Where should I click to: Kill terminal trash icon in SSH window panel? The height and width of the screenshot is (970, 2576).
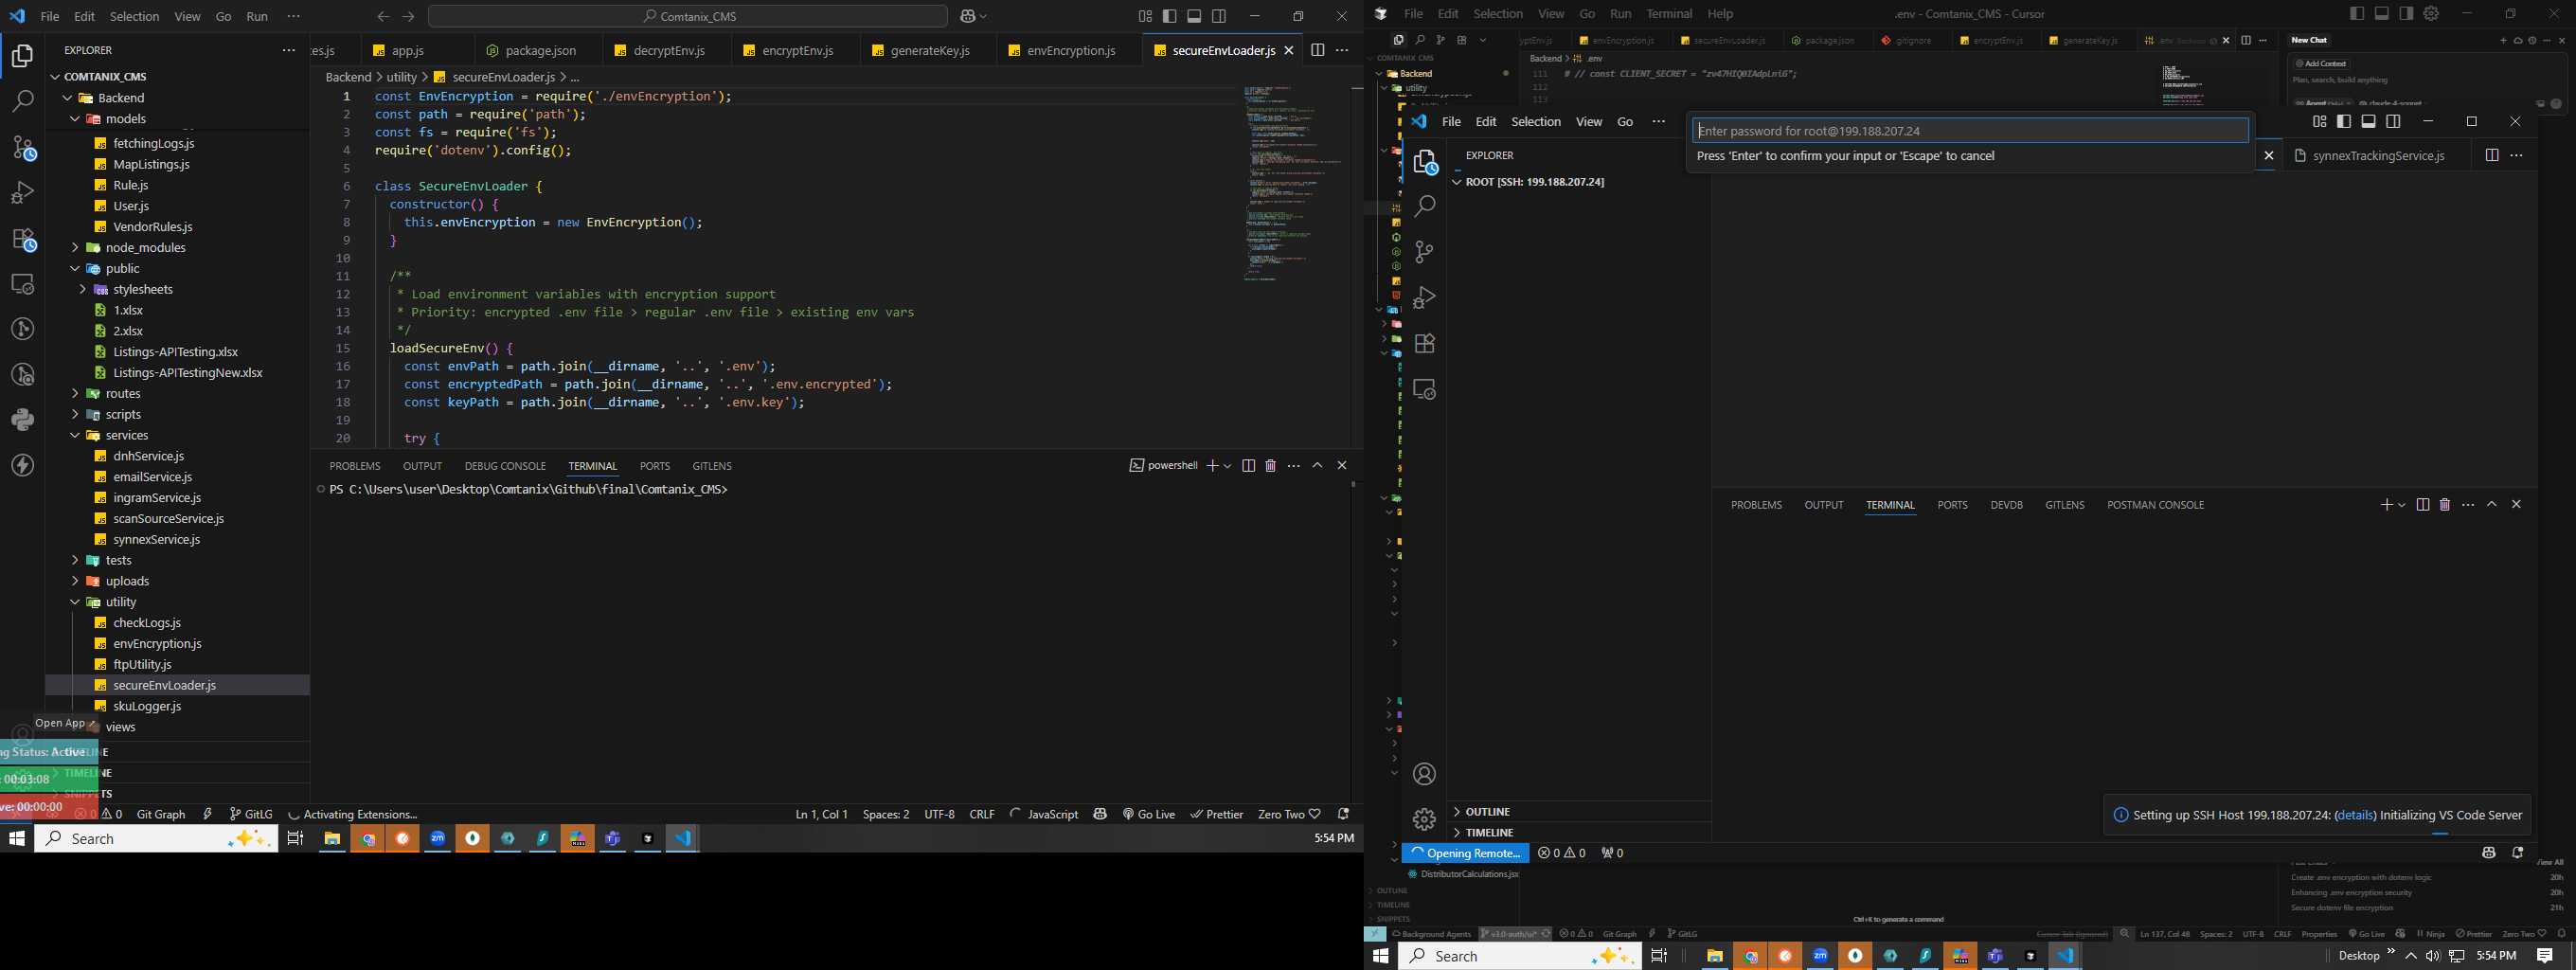2444,505
